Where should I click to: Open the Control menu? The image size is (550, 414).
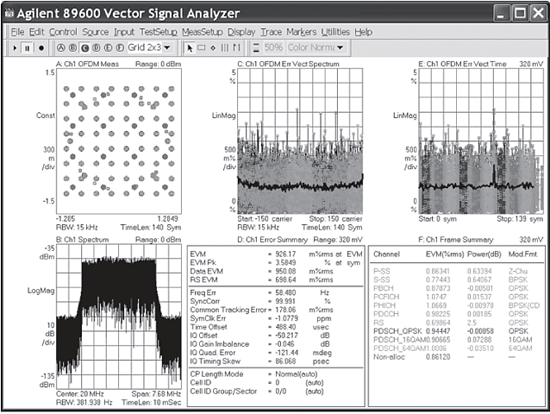(x=63, y=32)
